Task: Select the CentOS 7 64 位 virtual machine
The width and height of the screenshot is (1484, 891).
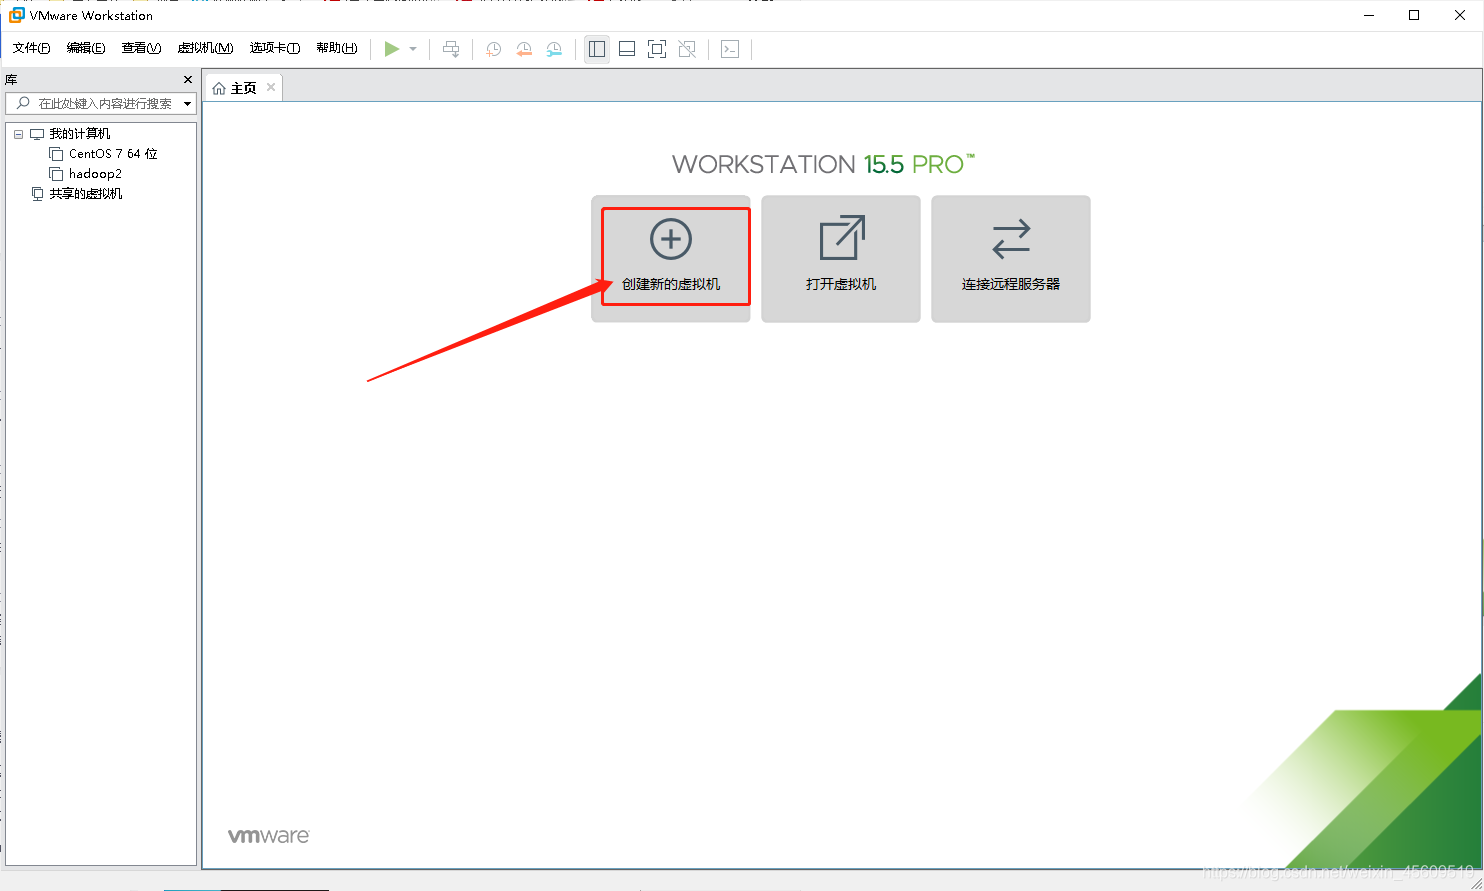Action: pos(113,154)
